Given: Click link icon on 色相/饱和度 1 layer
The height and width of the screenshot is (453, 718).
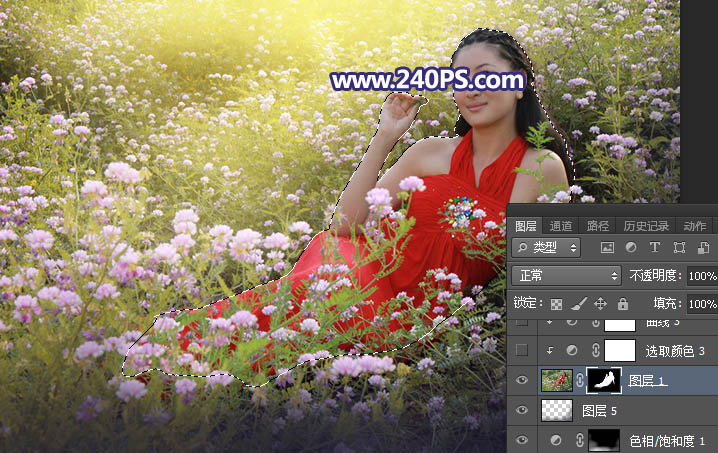Looking at the screenshot, I should pyautogui.click(x=579, y=440).
